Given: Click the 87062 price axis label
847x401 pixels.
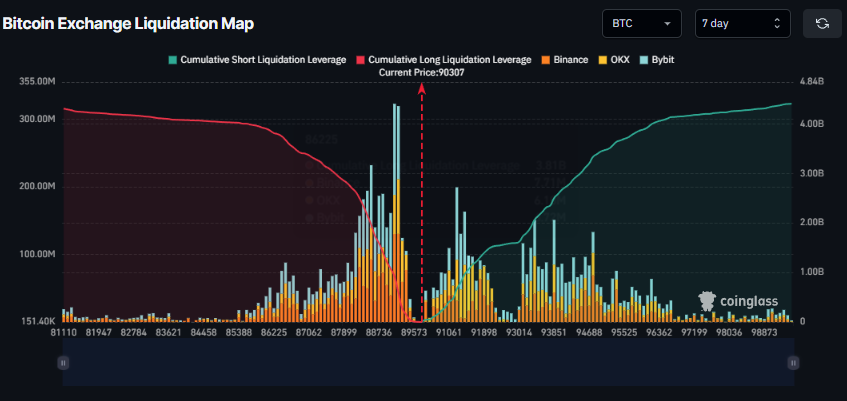Looking at the screenshot, I should click(307, 332).
